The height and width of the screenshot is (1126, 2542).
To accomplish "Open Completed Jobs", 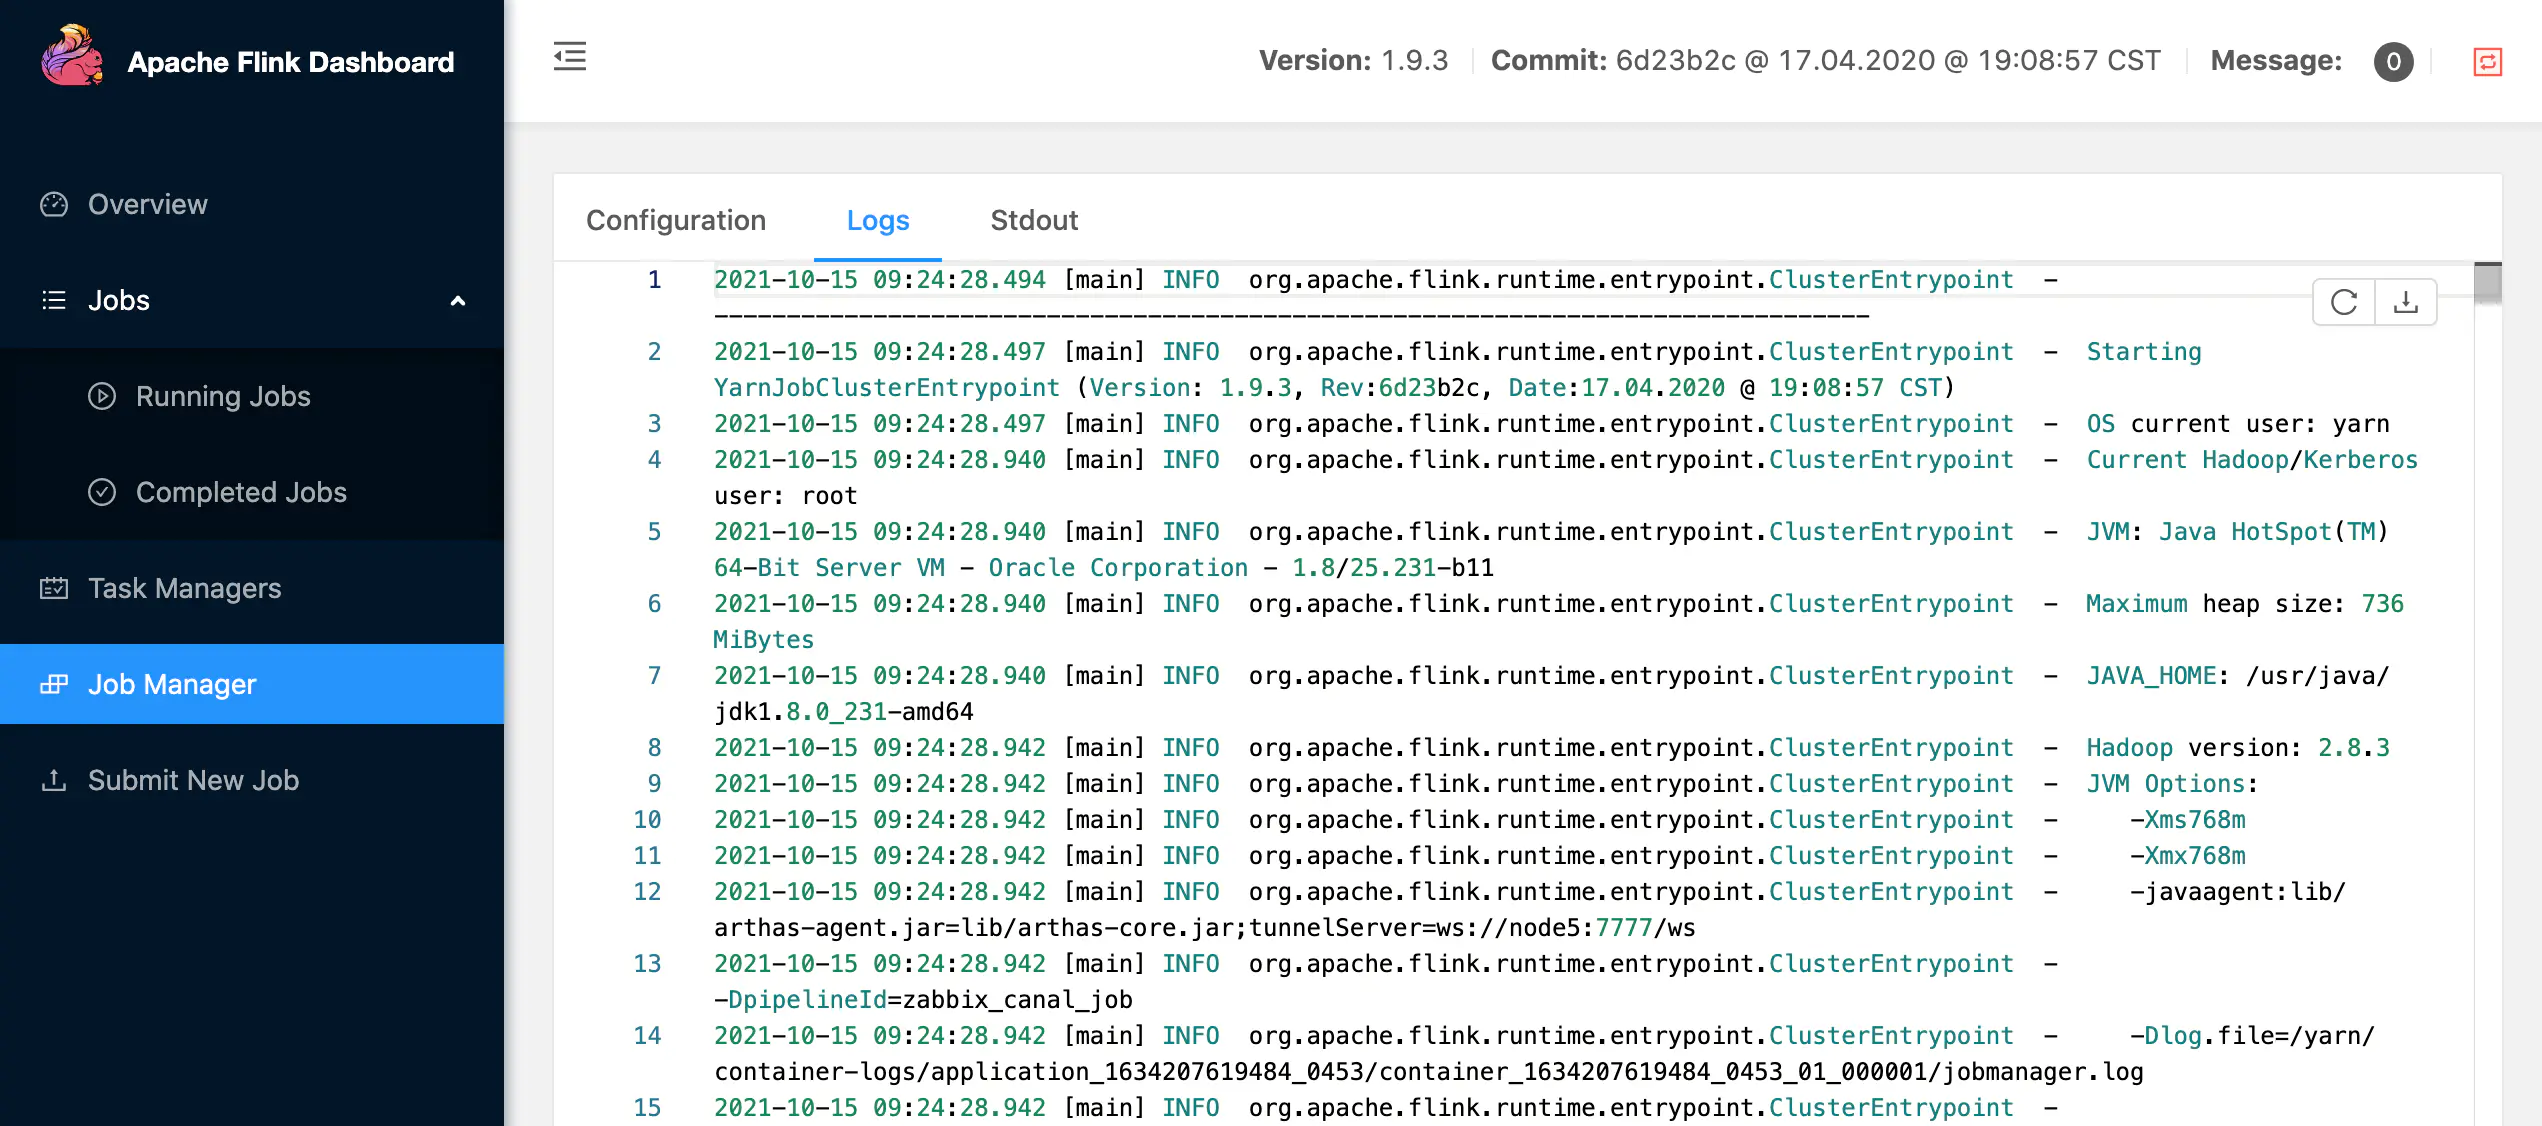I will coord(252,492).
